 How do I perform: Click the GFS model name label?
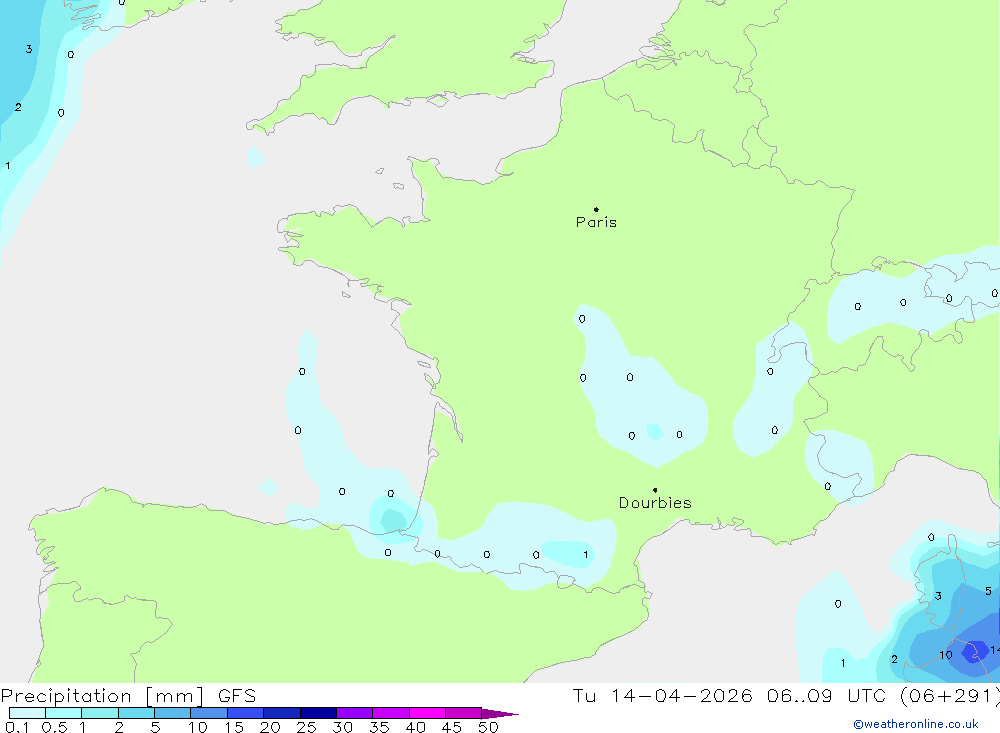237,696
